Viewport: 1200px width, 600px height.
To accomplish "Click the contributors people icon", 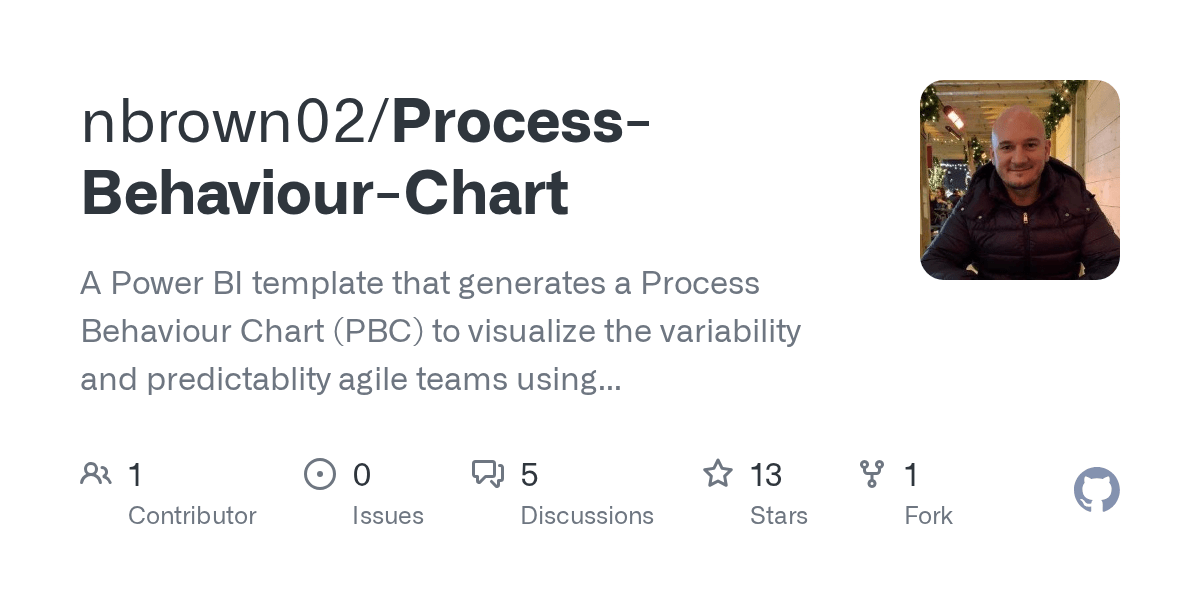I will [96, 473].
